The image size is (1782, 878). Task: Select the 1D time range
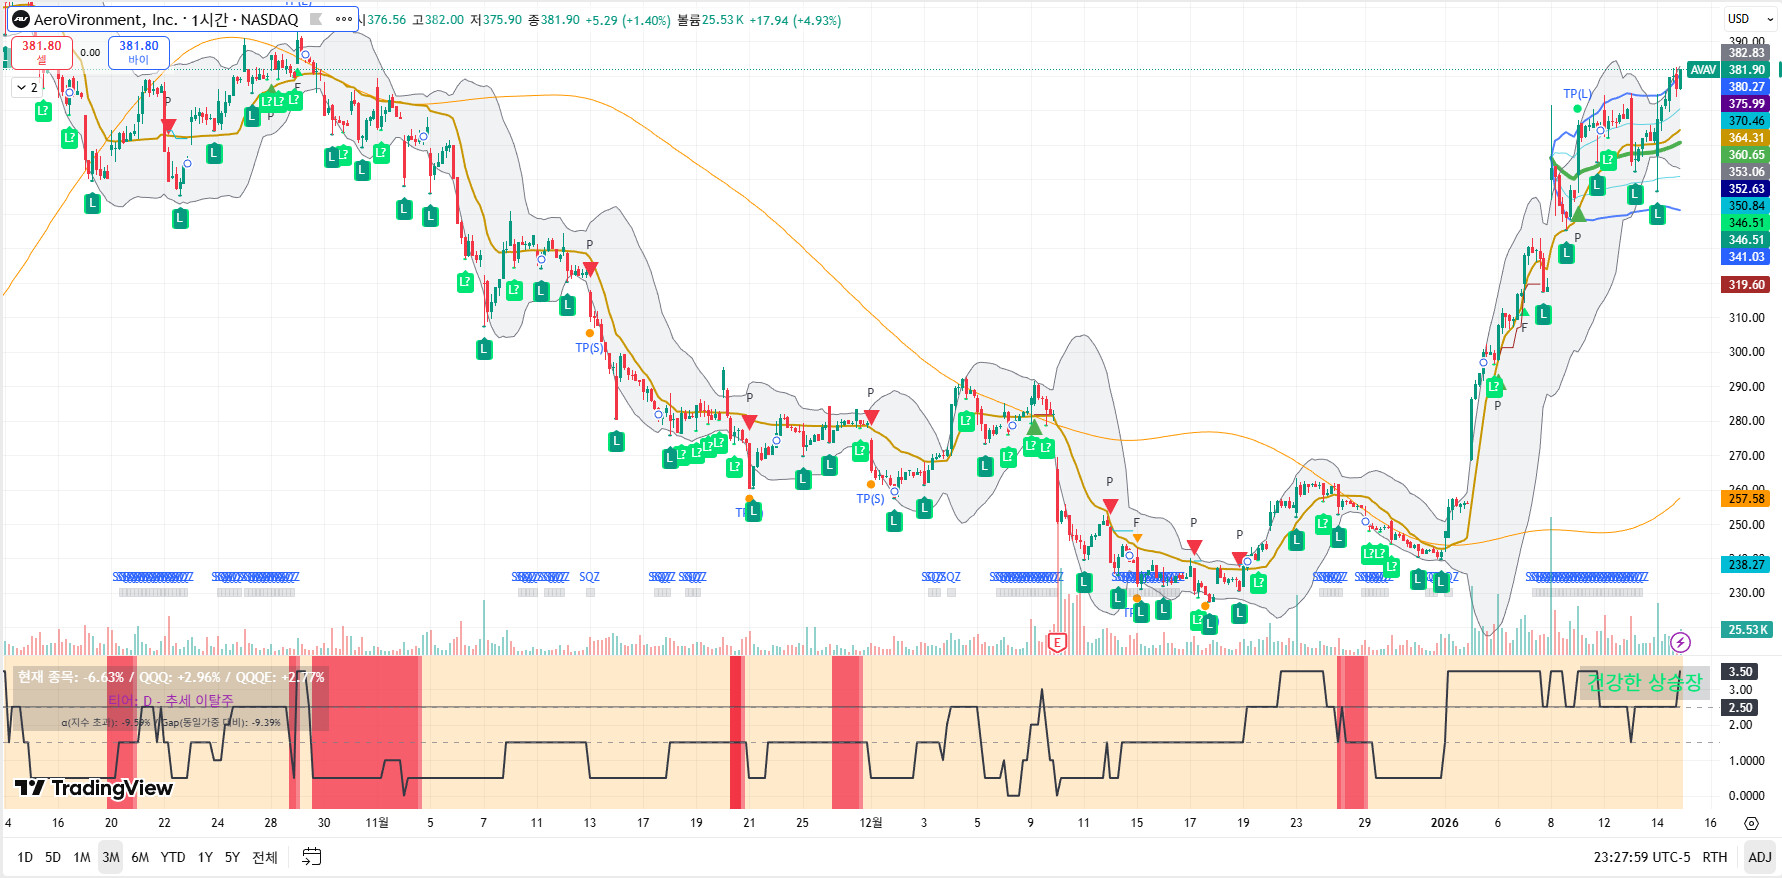pos(25,857)
